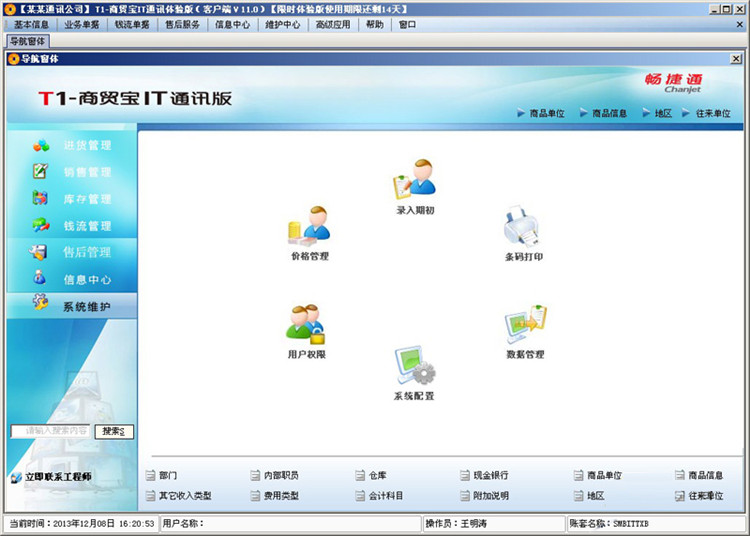The height and width of the screenshot is (536, 750).
Task: Focus the search content input field
Action: pyautogui.click(x=51, y=431)
